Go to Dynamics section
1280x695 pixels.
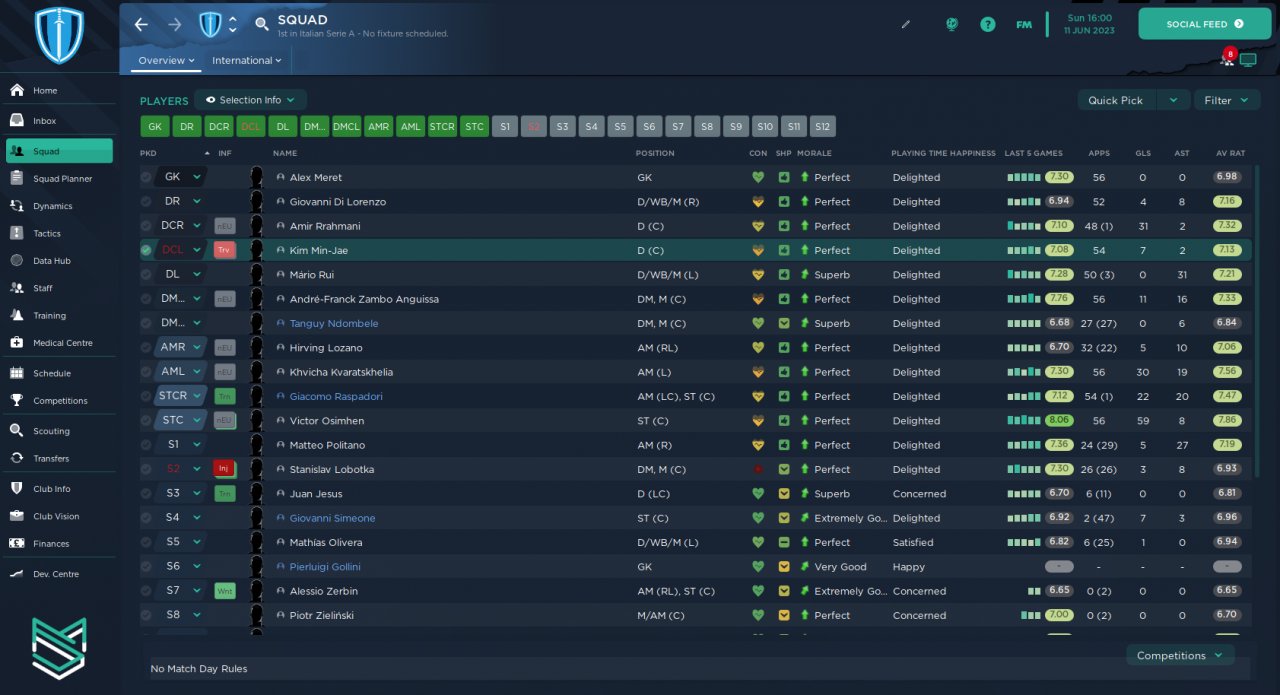(57, 206)
